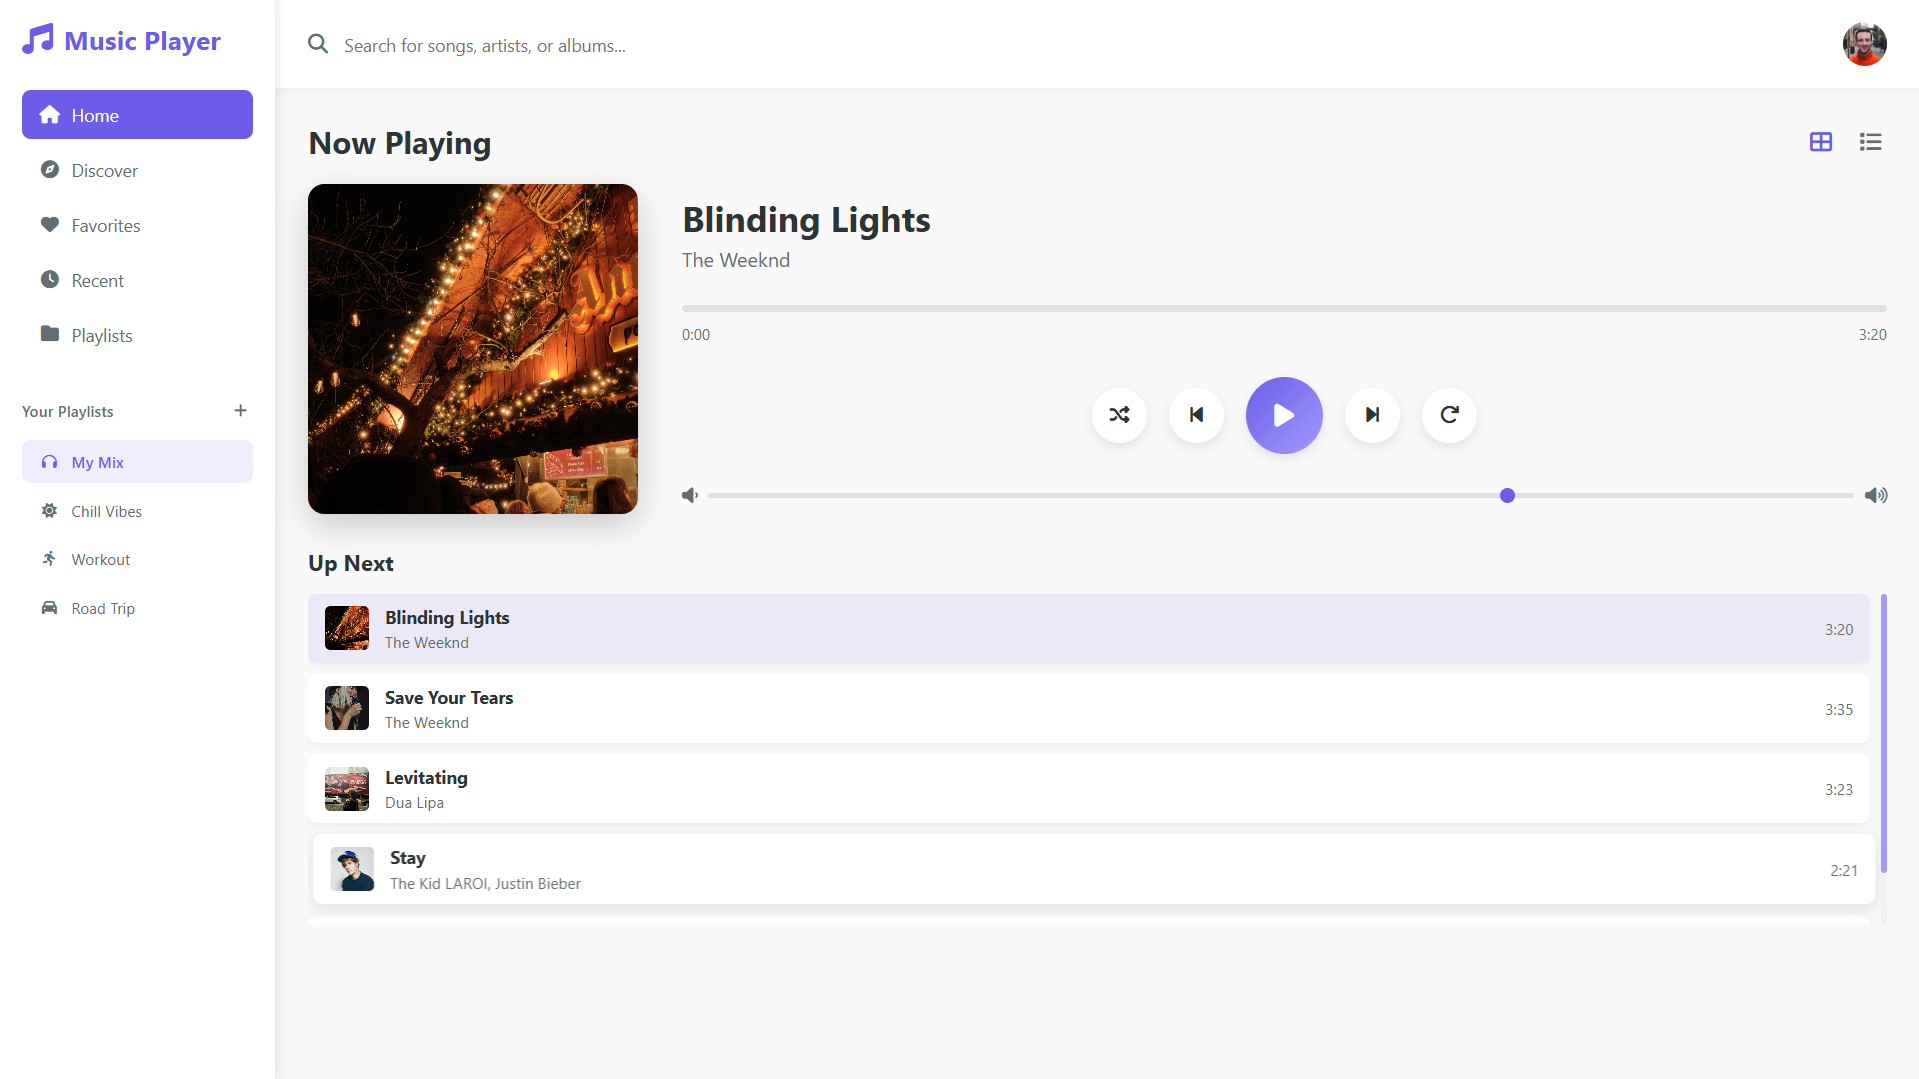Viewport: 1919px width, 1079px height.
Task: Click the max volume speaker icon
Action: tap(1876, 495)
